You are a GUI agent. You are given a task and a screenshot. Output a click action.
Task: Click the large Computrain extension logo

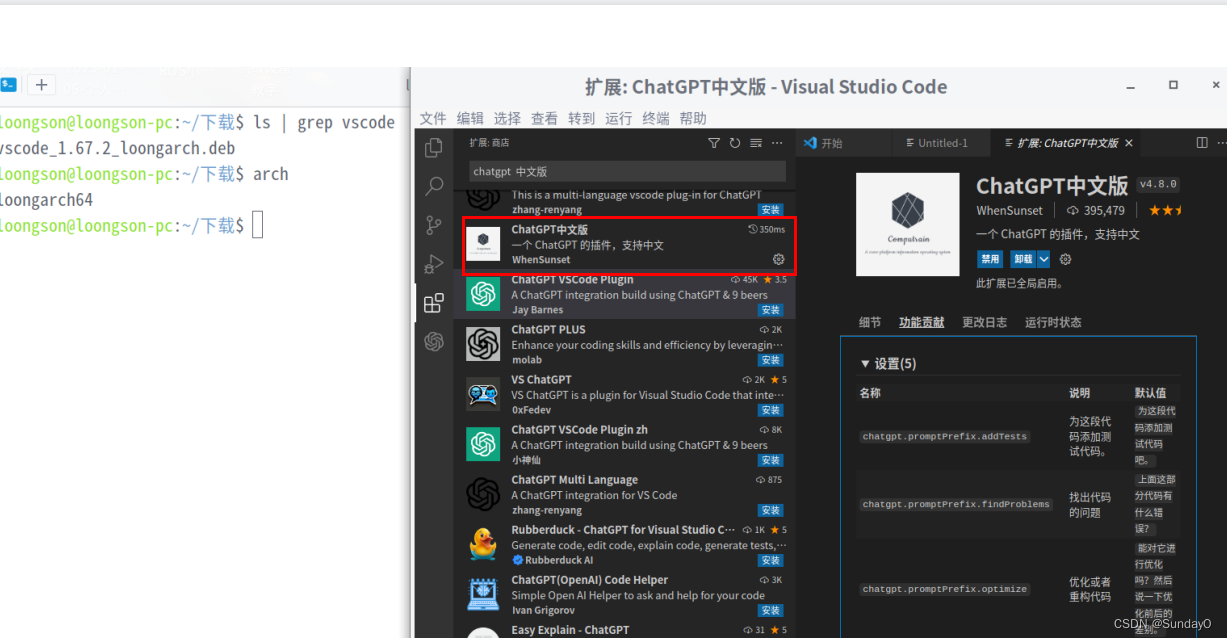pos(907,225)
